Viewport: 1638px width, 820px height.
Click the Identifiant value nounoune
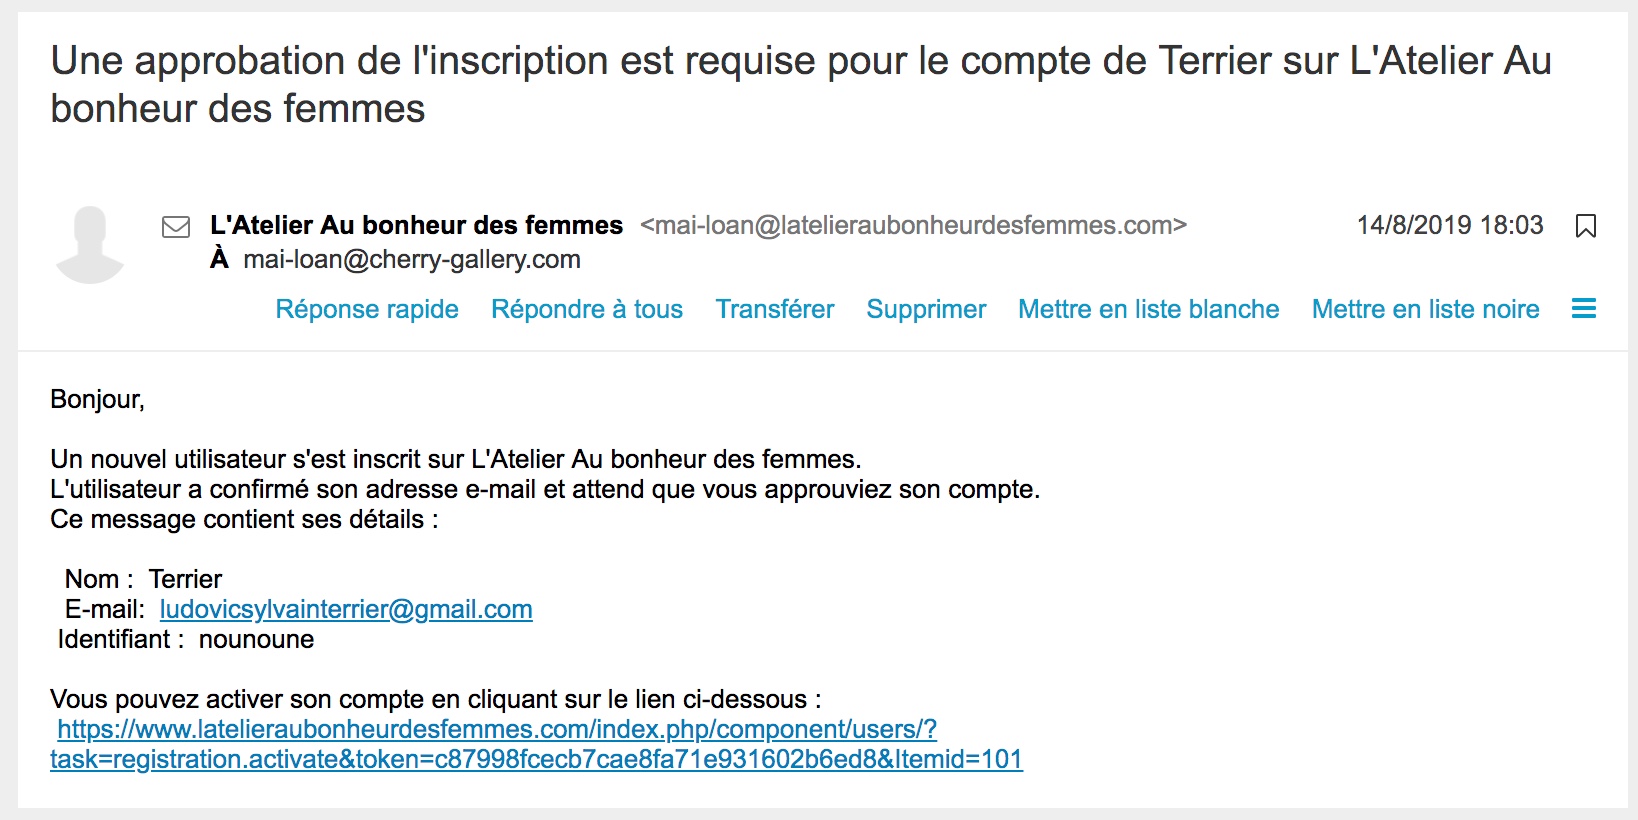point(256,640)
